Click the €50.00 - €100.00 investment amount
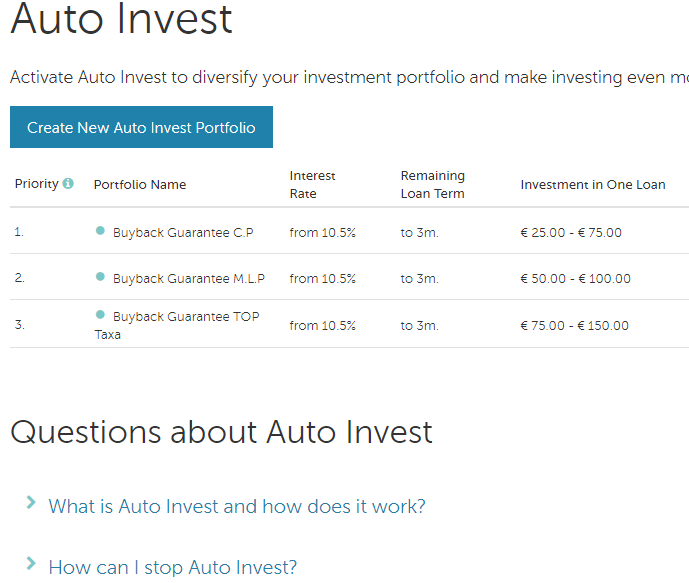The image size is (689, 583). (575, 279)
